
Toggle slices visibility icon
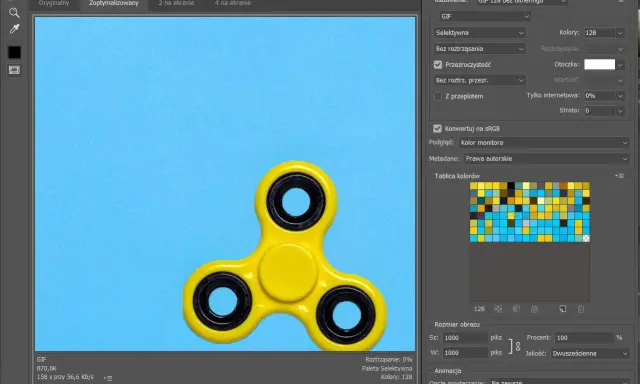(x=14, y=70)
